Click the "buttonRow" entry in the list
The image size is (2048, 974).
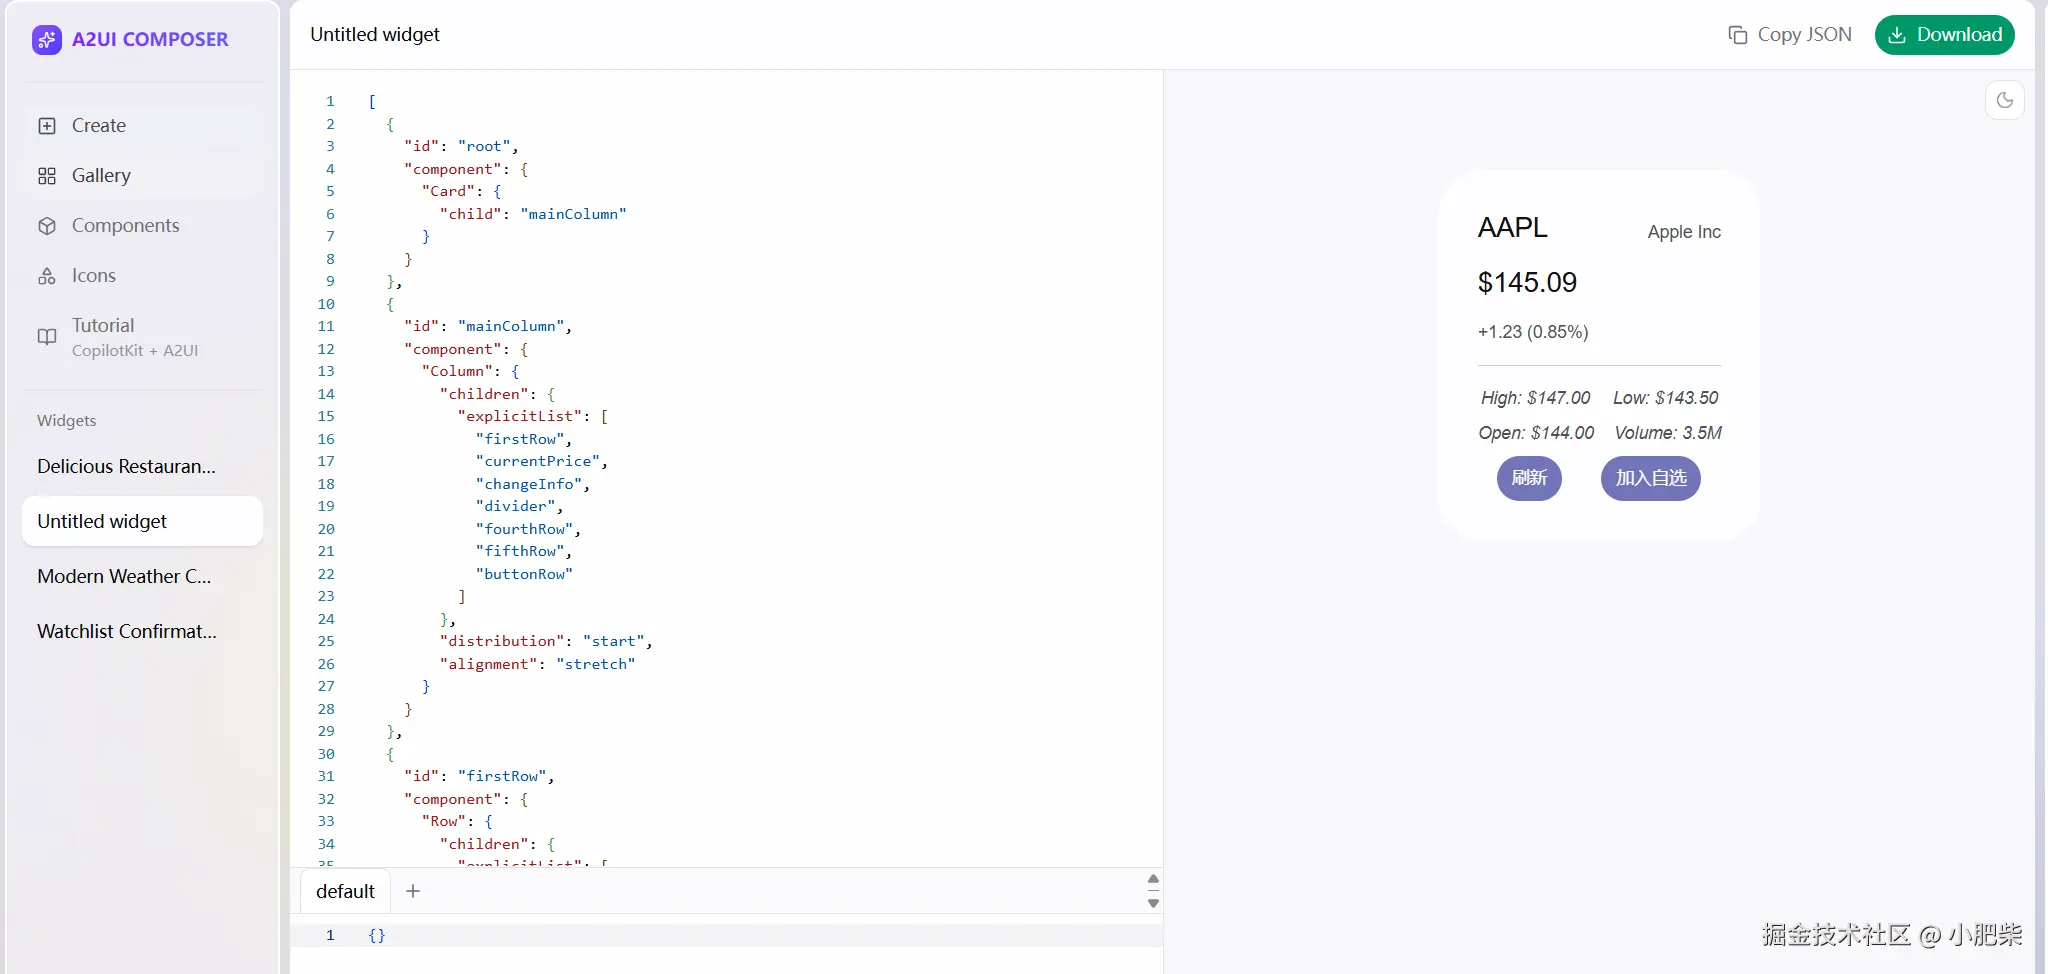click(524, 574)
